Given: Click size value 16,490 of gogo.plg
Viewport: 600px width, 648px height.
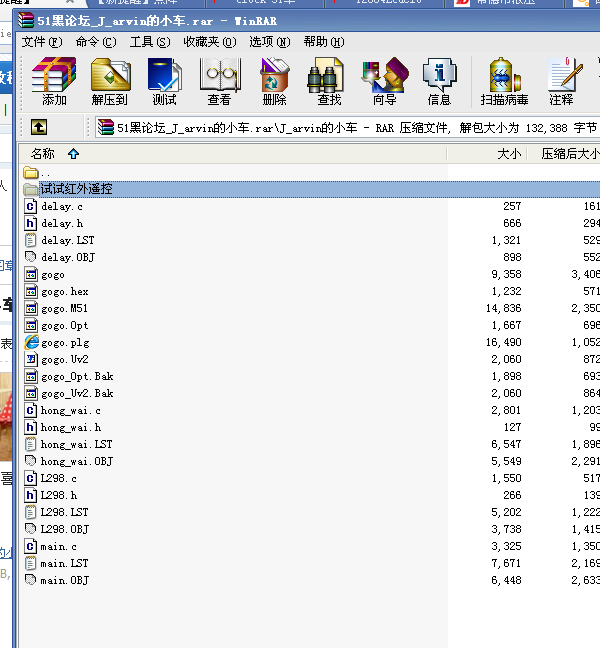Looking at the screenshot, I should click(503, 342).
